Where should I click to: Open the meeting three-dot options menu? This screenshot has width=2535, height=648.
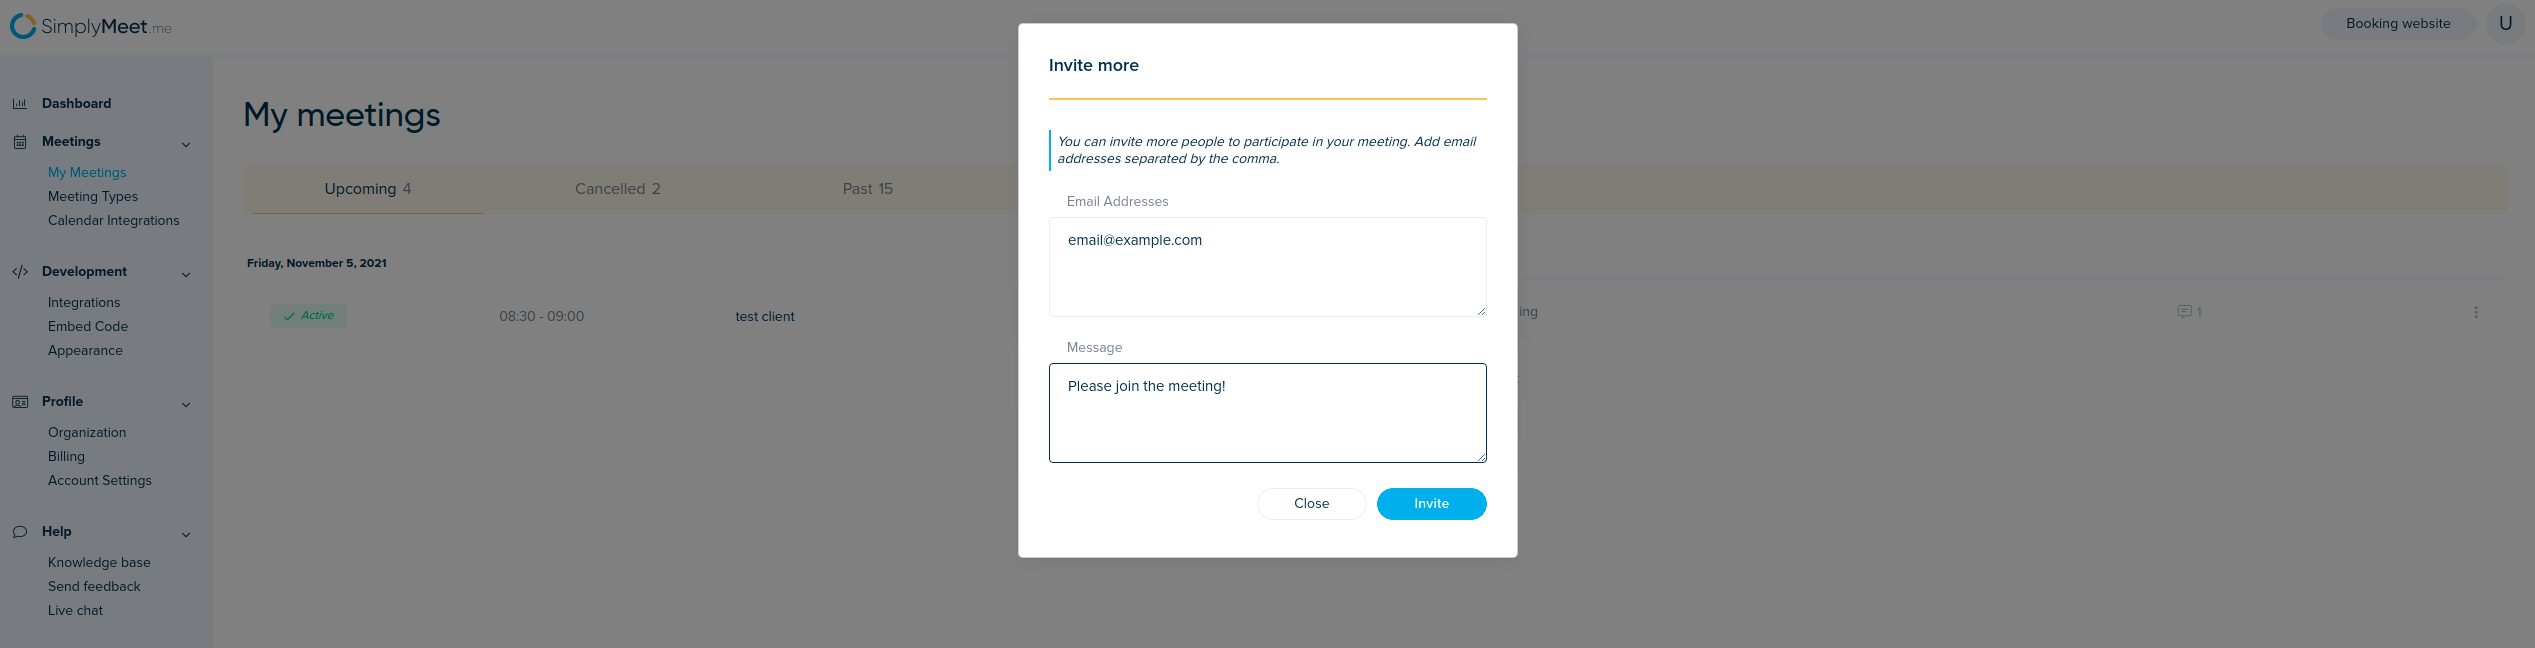pyautogui.click(x=2475, y=312)
